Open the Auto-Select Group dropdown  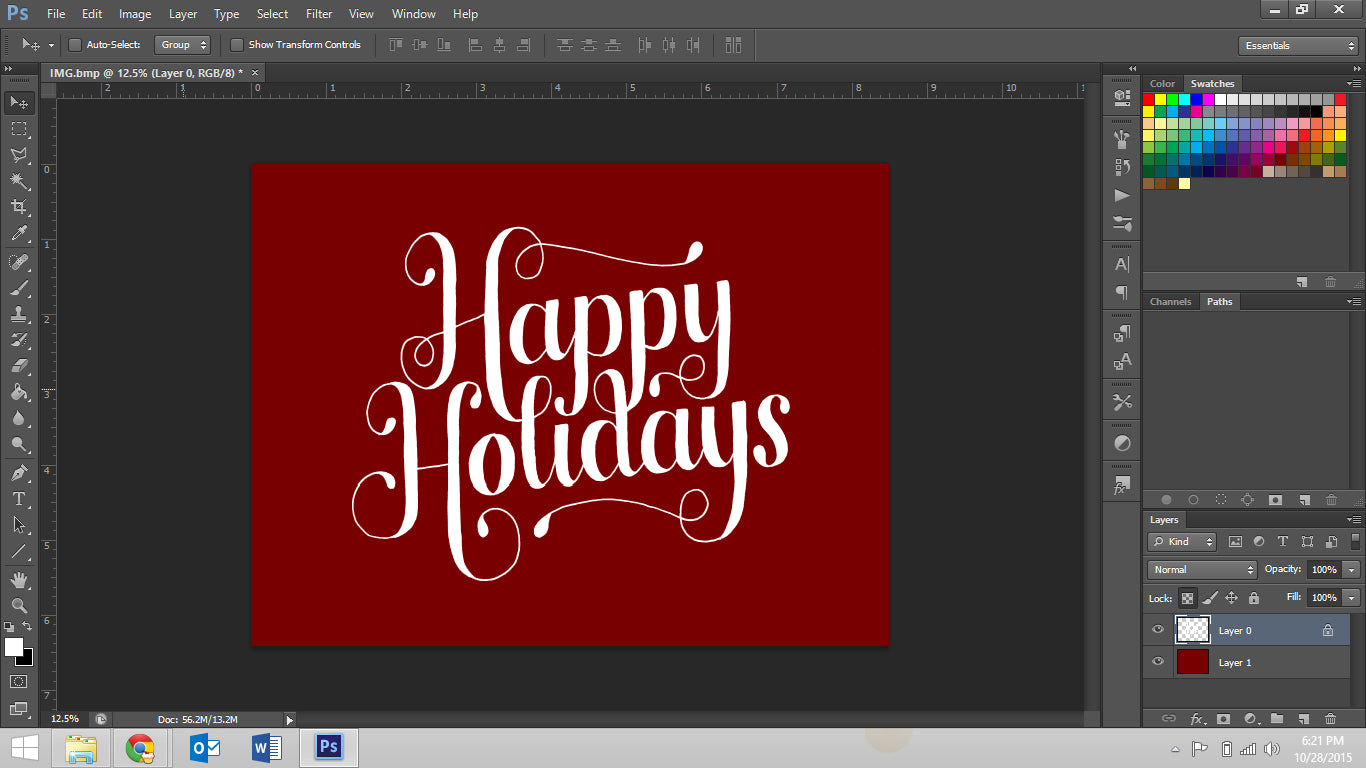(x=183, y=45)
